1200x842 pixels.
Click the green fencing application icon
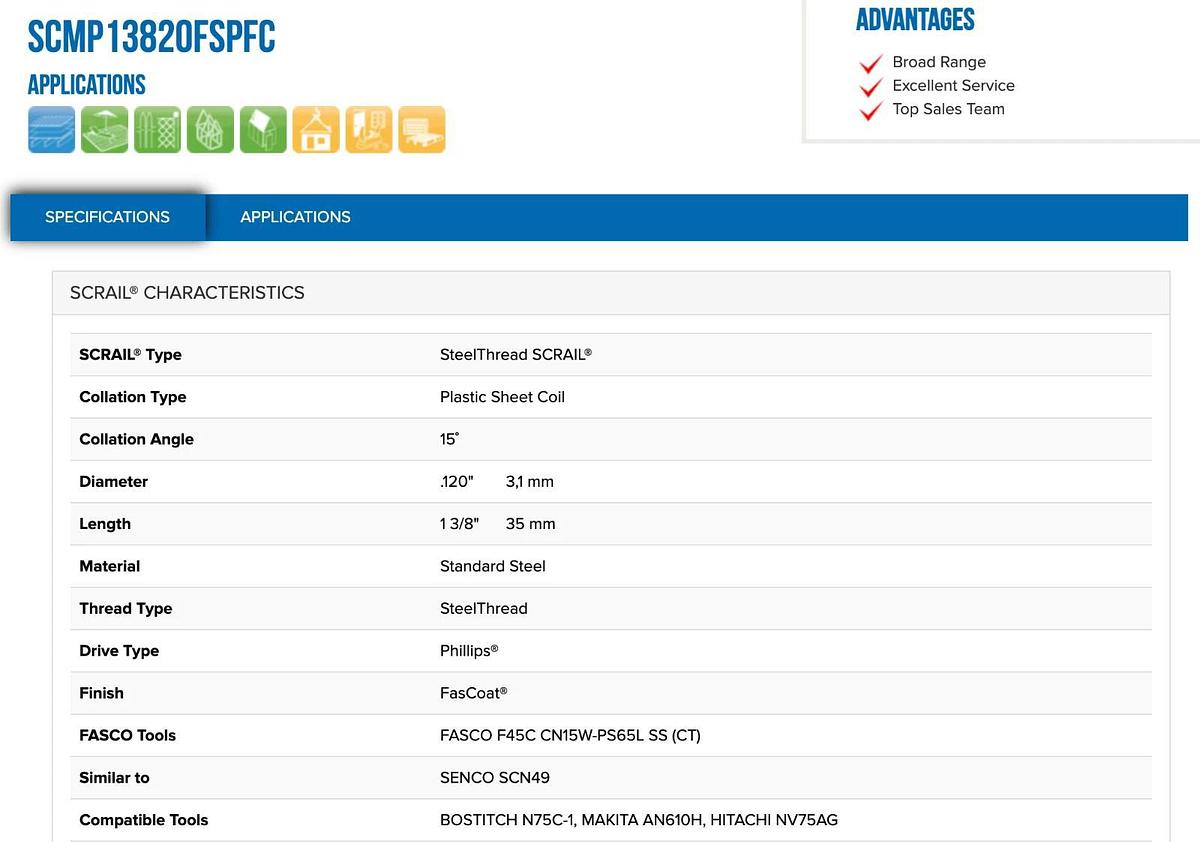click(157, 130)
